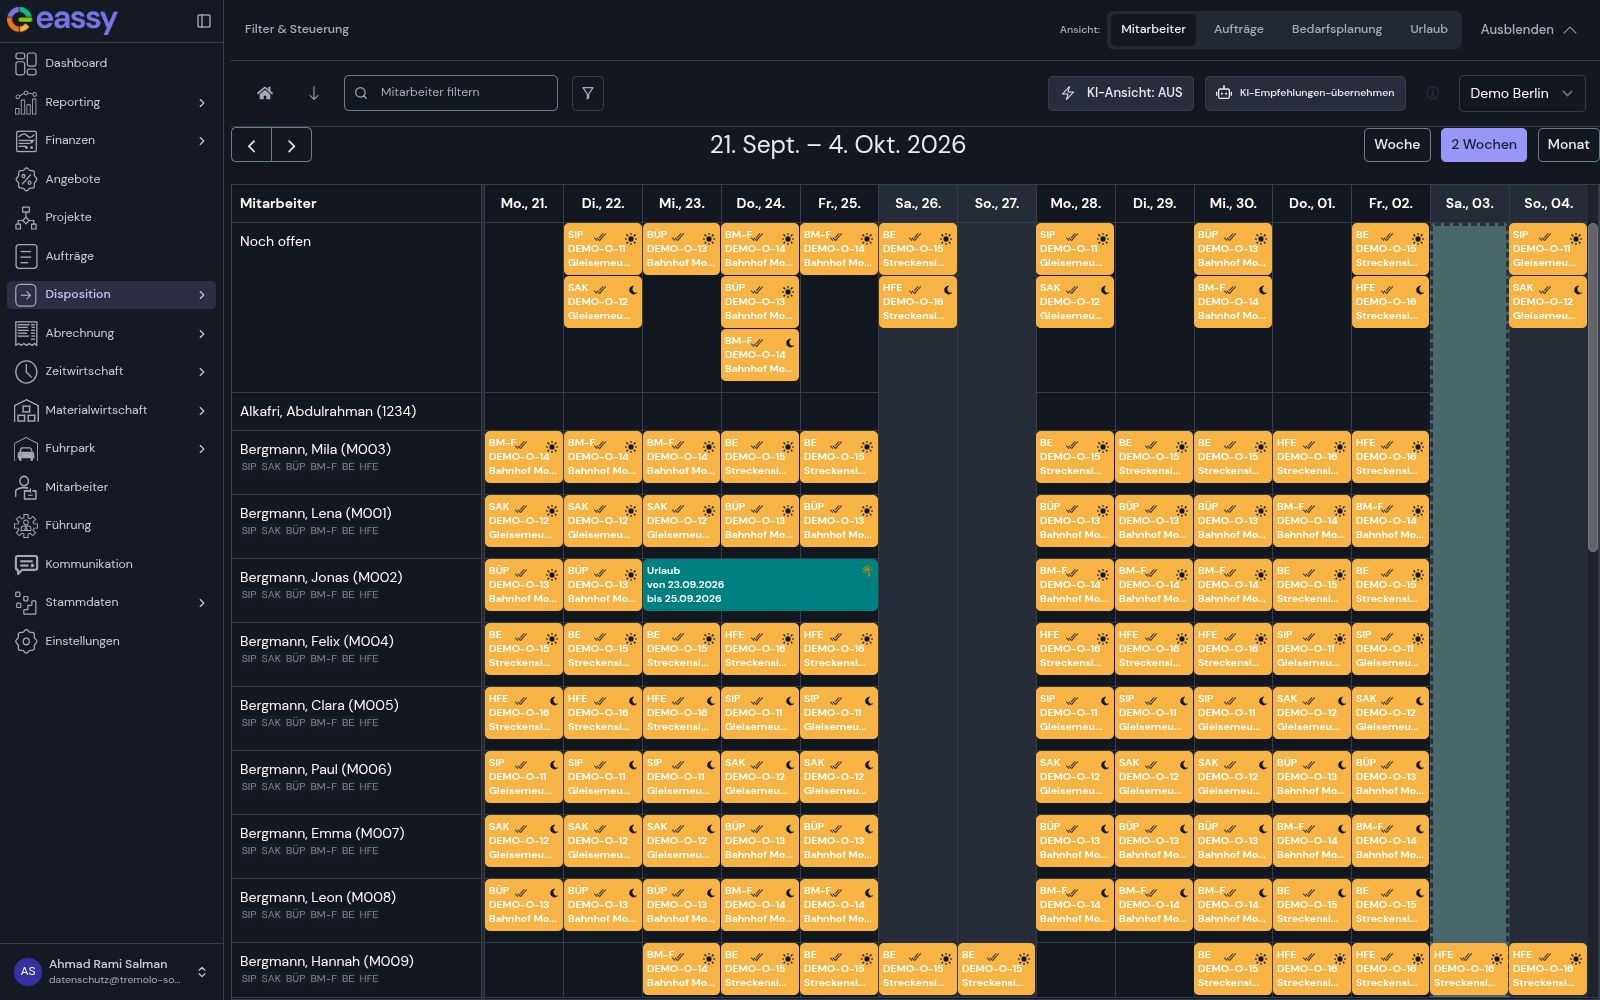1600x1000 pixels.
Task: Go to the previous period arrow
Action: (252, 145)
